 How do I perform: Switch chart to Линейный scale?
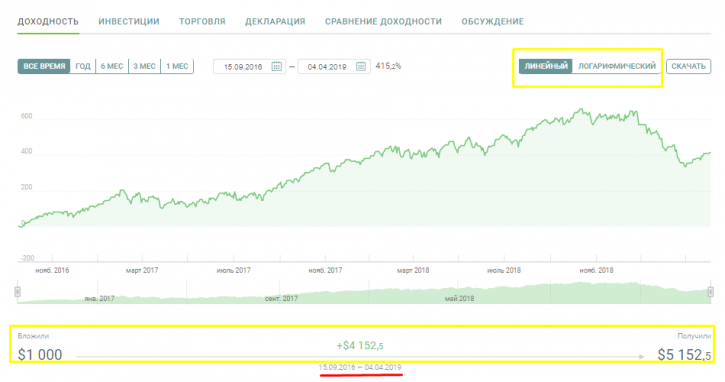(x=546, y=66)
